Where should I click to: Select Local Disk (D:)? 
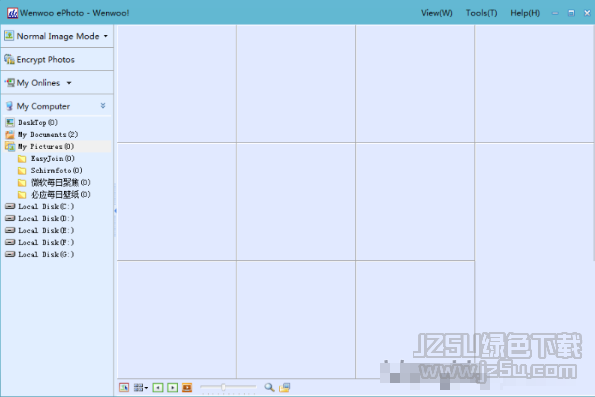46,219
